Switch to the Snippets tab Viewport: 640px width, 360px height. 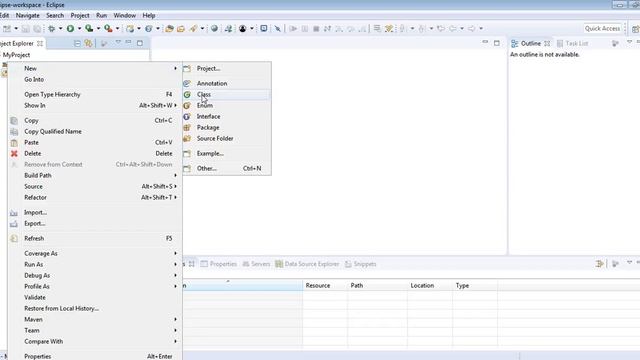pyautogui.click(x=361, y=264)
